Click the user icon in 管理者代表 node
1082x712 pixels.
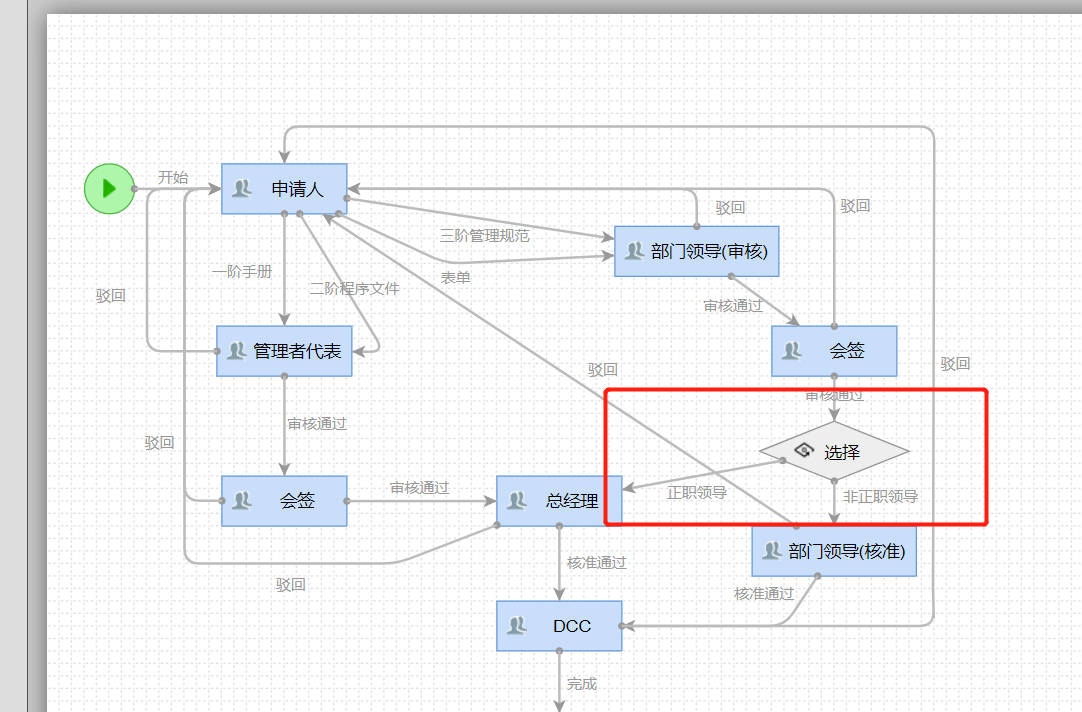(237, 350)
